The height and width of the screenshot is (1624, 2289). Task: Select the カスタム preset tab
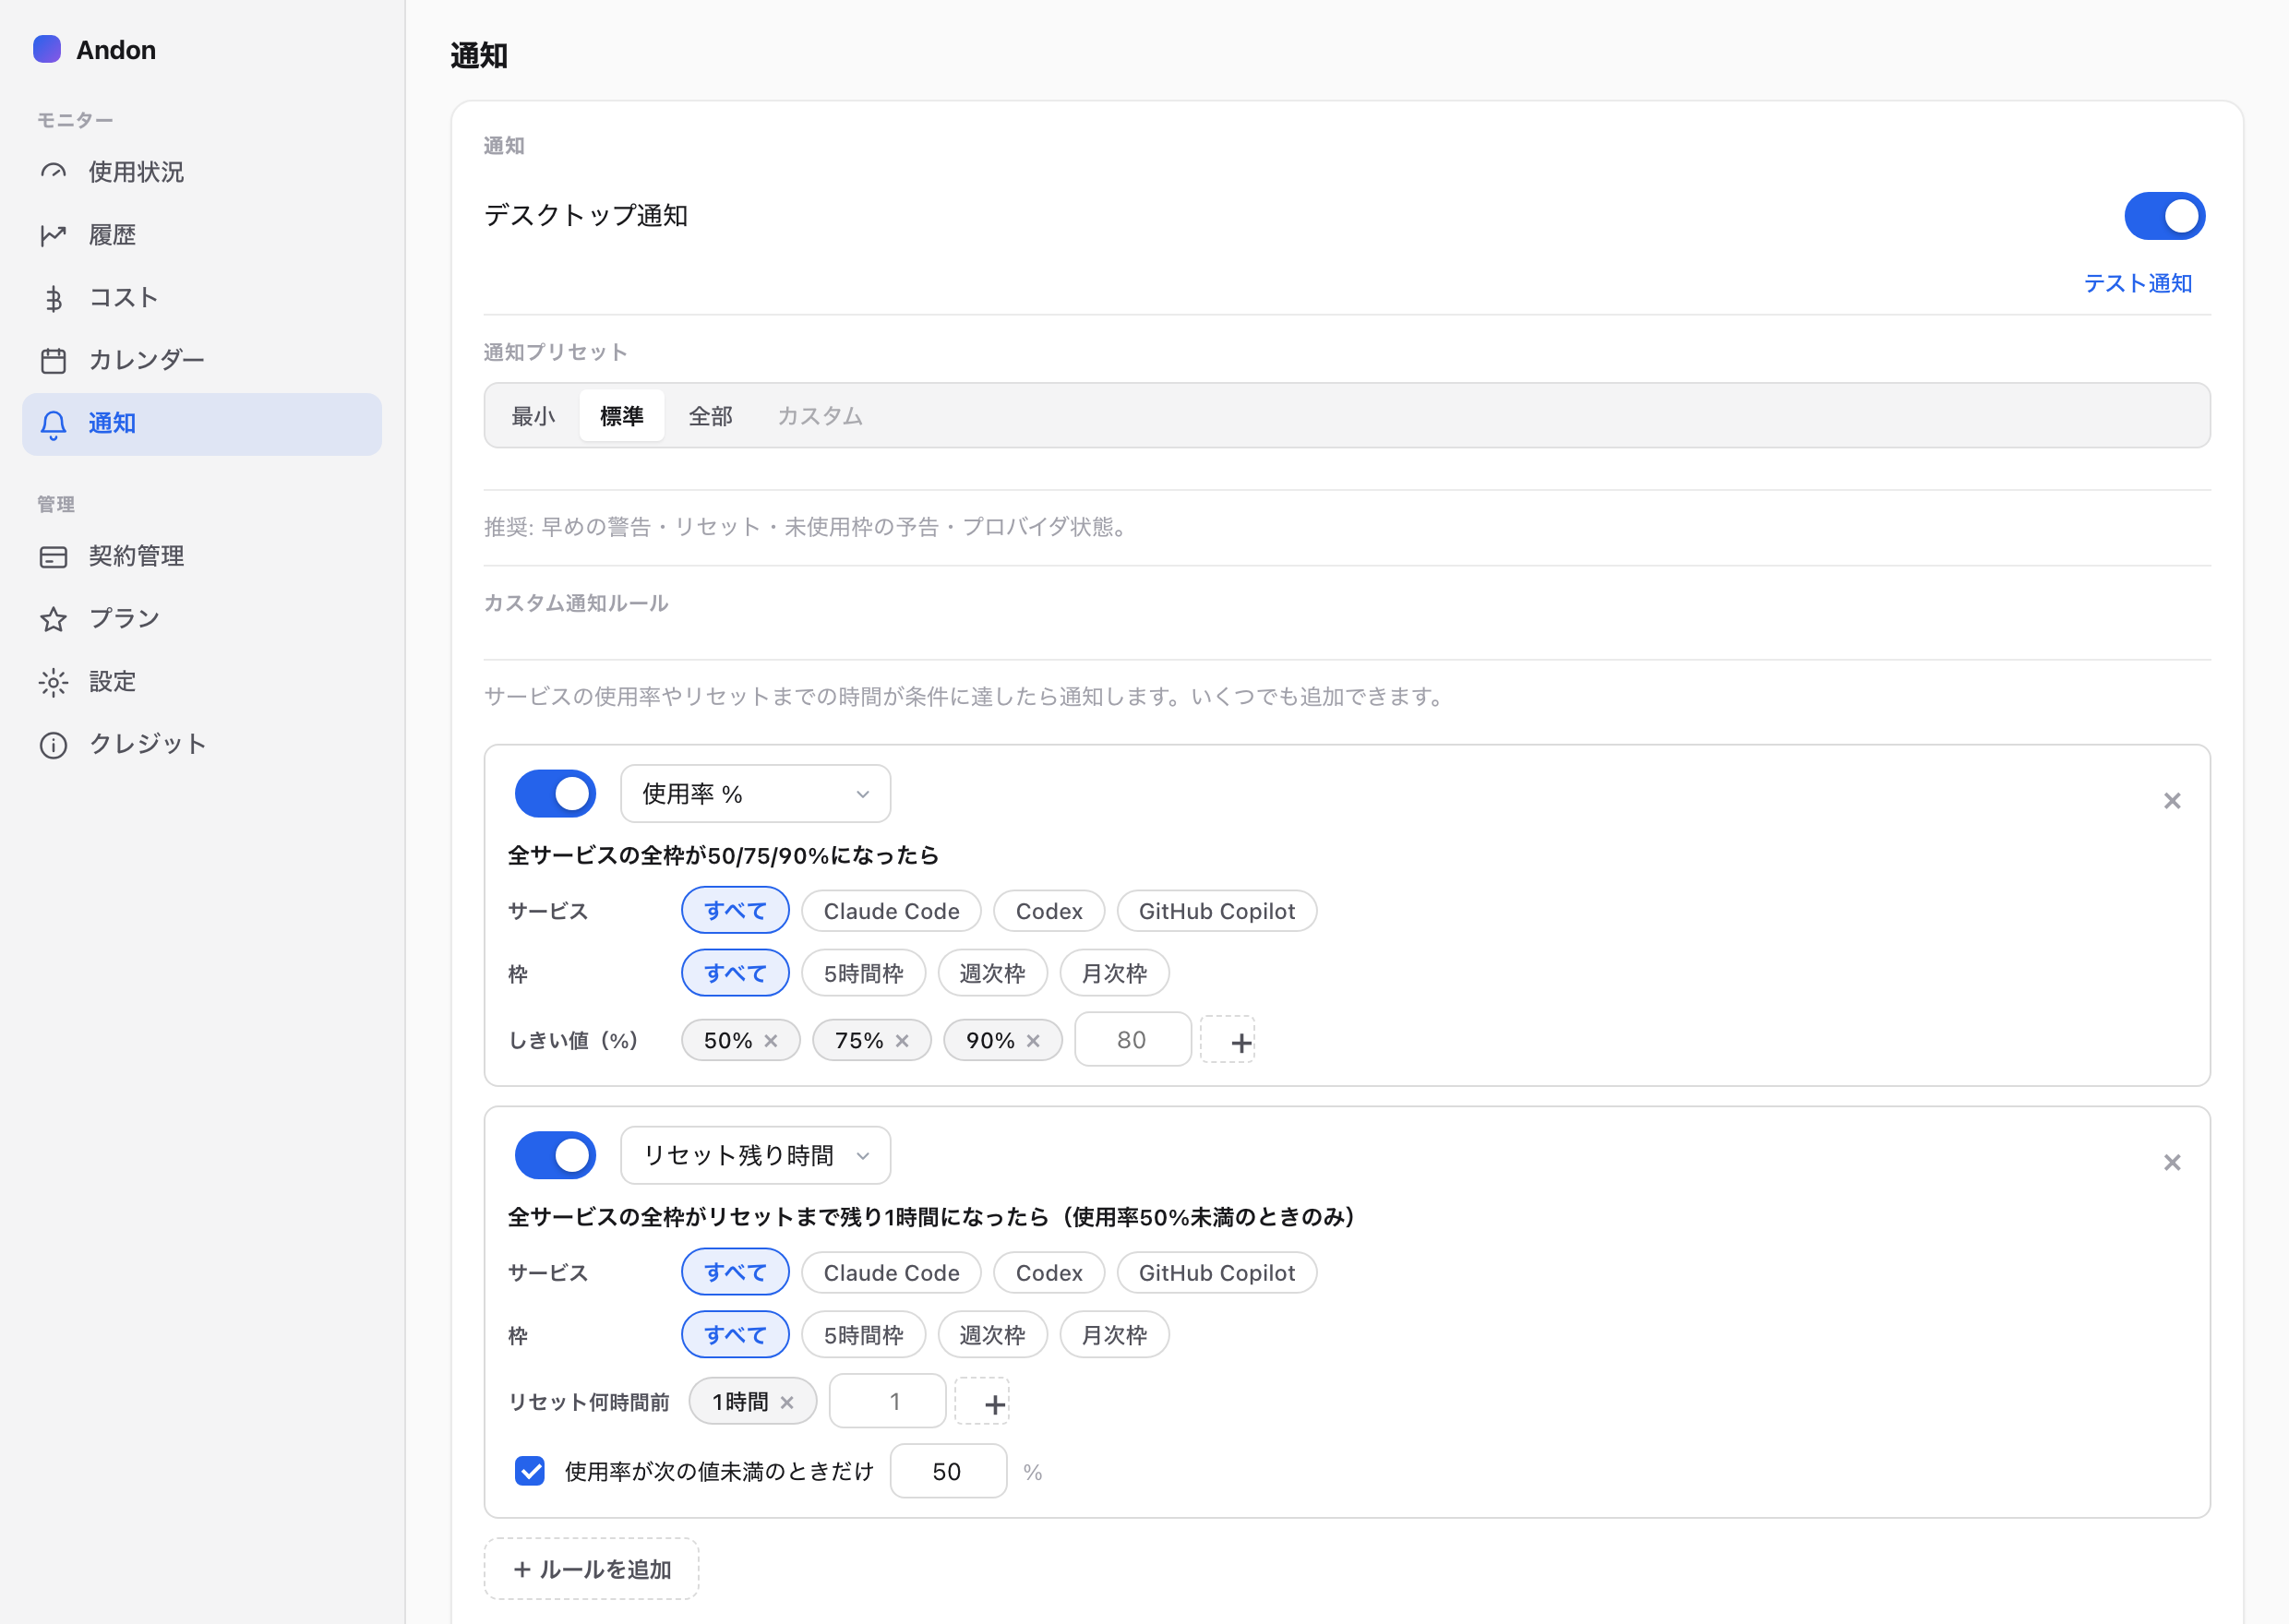click(x=819, y=416)
